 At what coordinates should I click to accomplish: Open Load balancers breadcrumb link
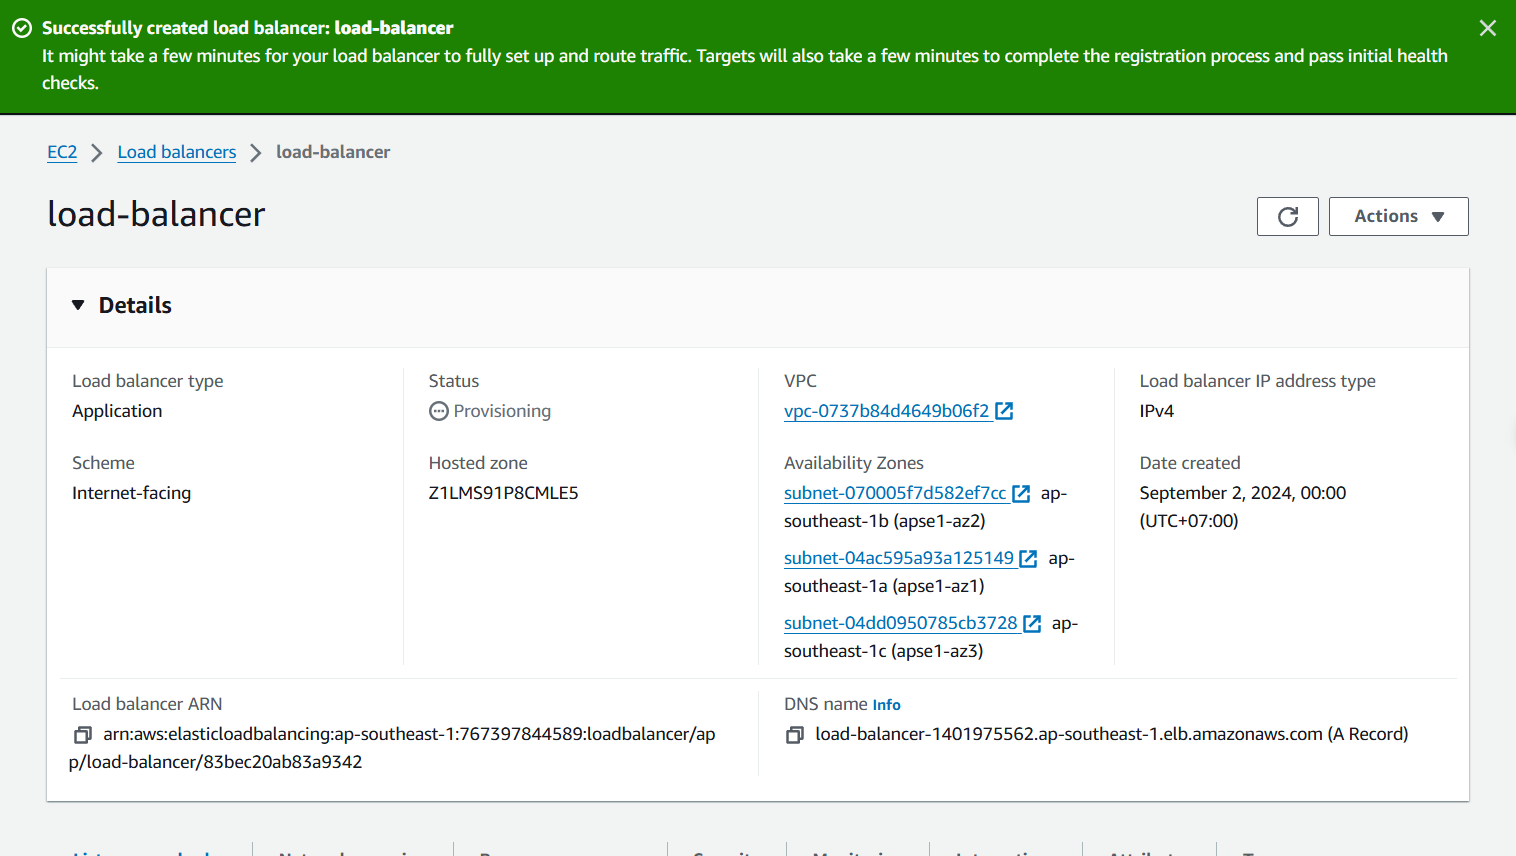[176, 152]
